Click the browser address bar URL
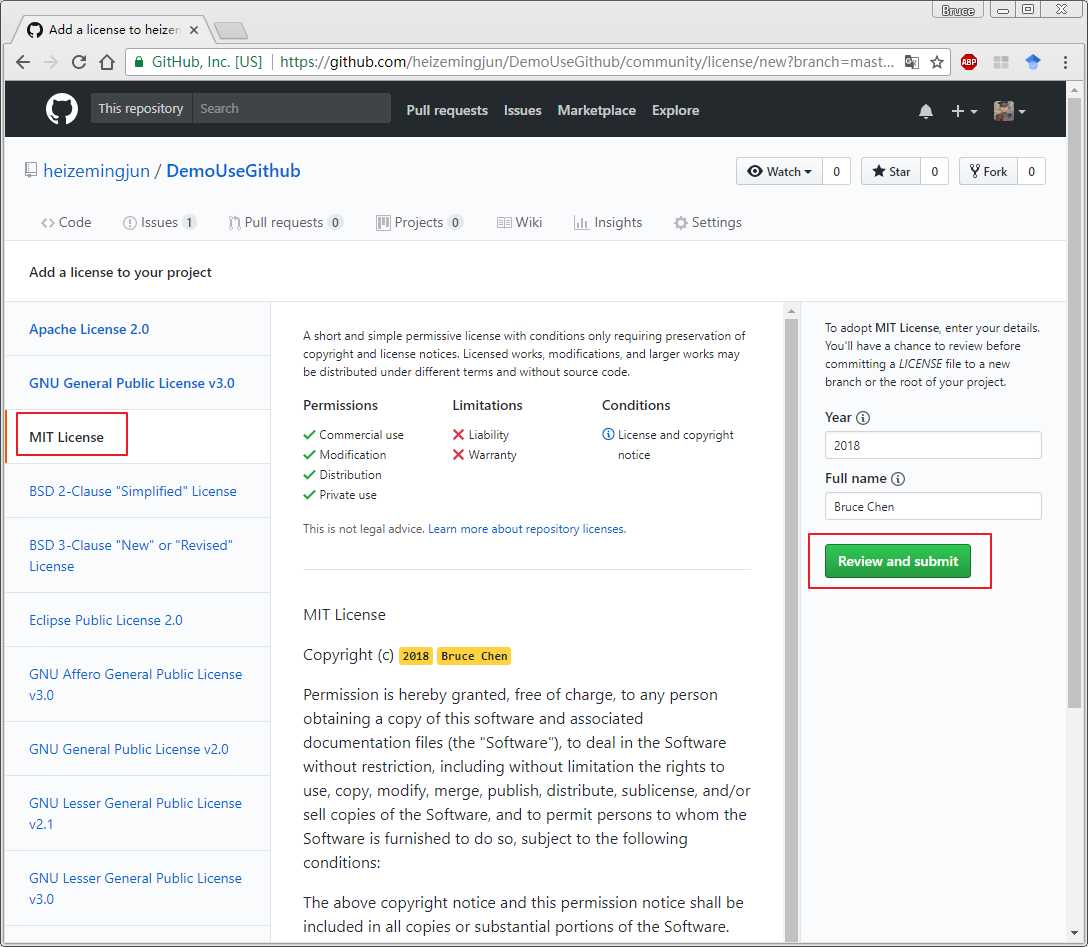The height and width of the screenshot is (947, 1088). [x=586, y=62]
